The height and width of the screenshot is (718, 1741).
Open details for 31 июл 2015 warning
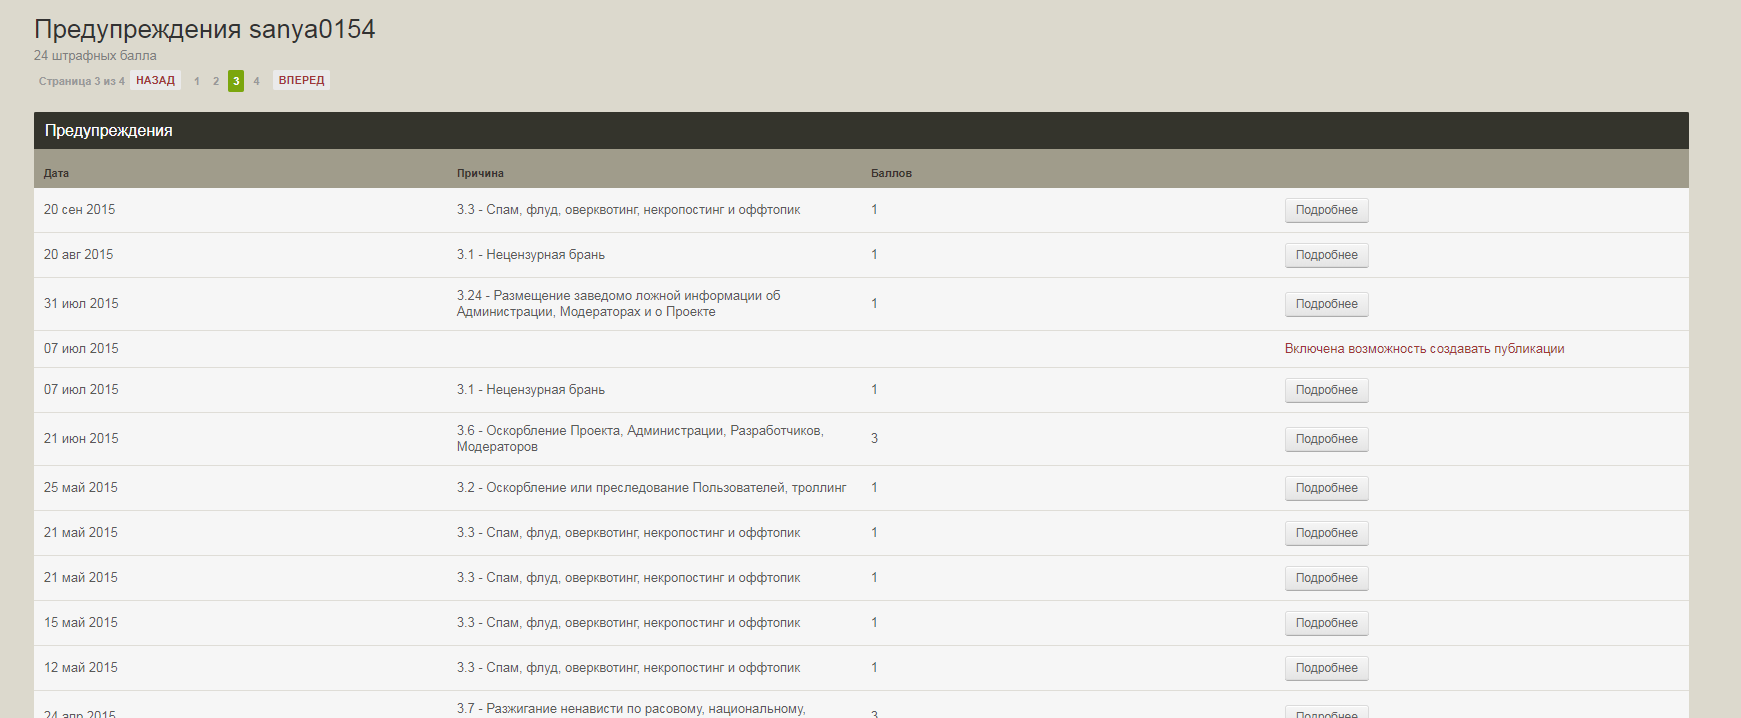[x=1326, y=304]
